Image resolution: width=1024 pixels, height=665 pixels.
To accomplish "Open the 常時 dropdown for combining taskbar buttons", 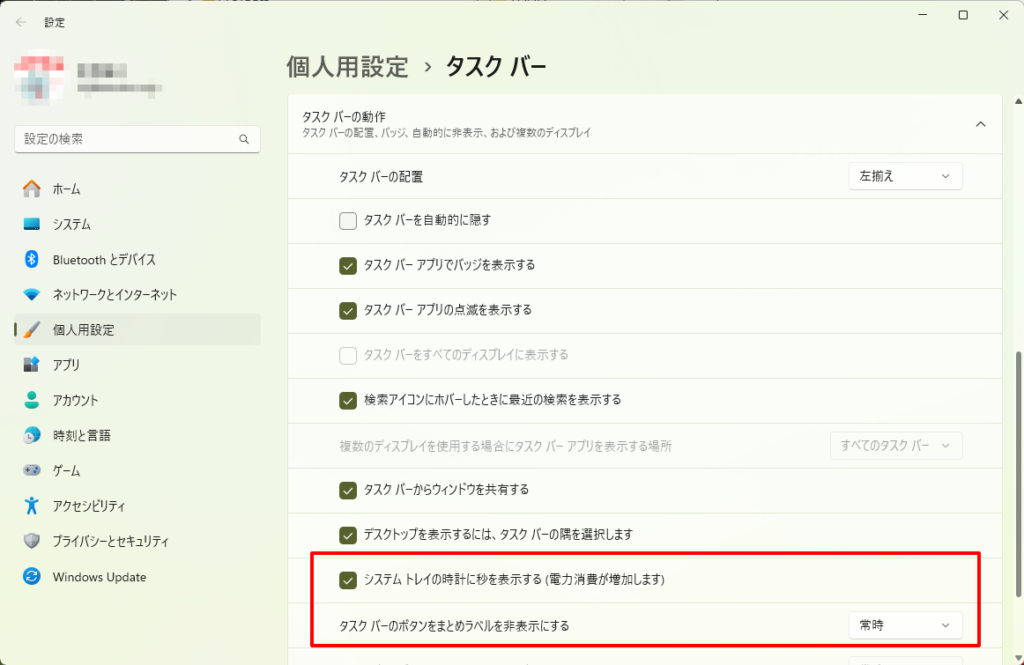I will (x=905, y=626).
